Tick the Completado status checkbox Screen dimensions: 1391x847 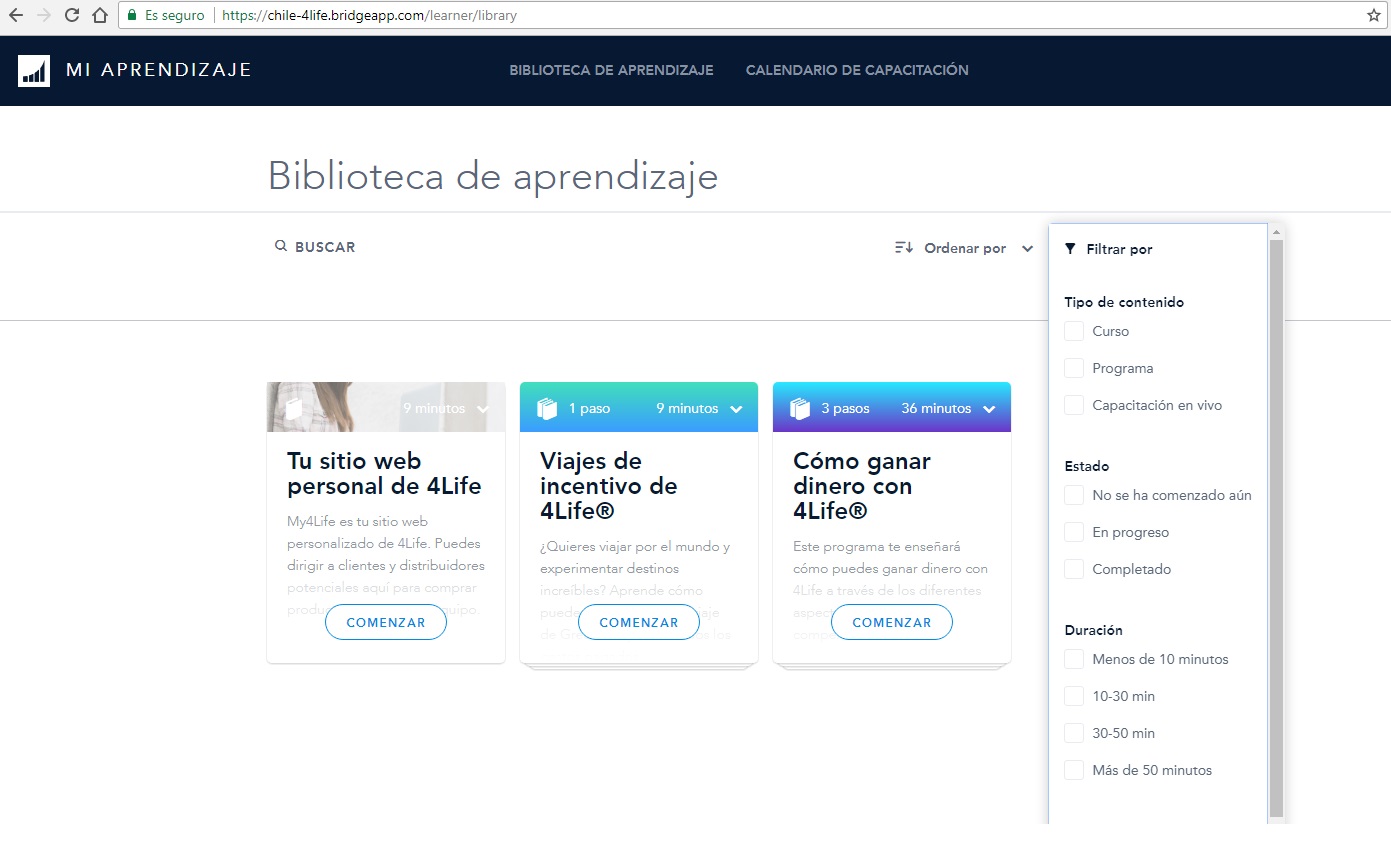pos(1074,569)
